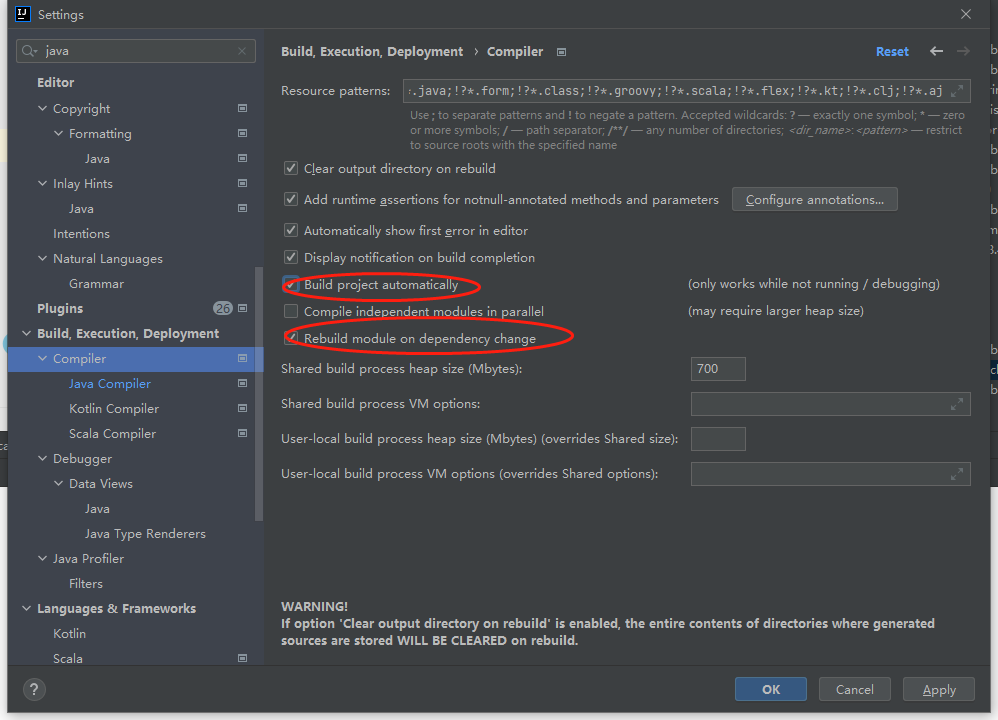998x720 pixels.
Task: Click the search magnifier icon
Action: pos(31,51)
